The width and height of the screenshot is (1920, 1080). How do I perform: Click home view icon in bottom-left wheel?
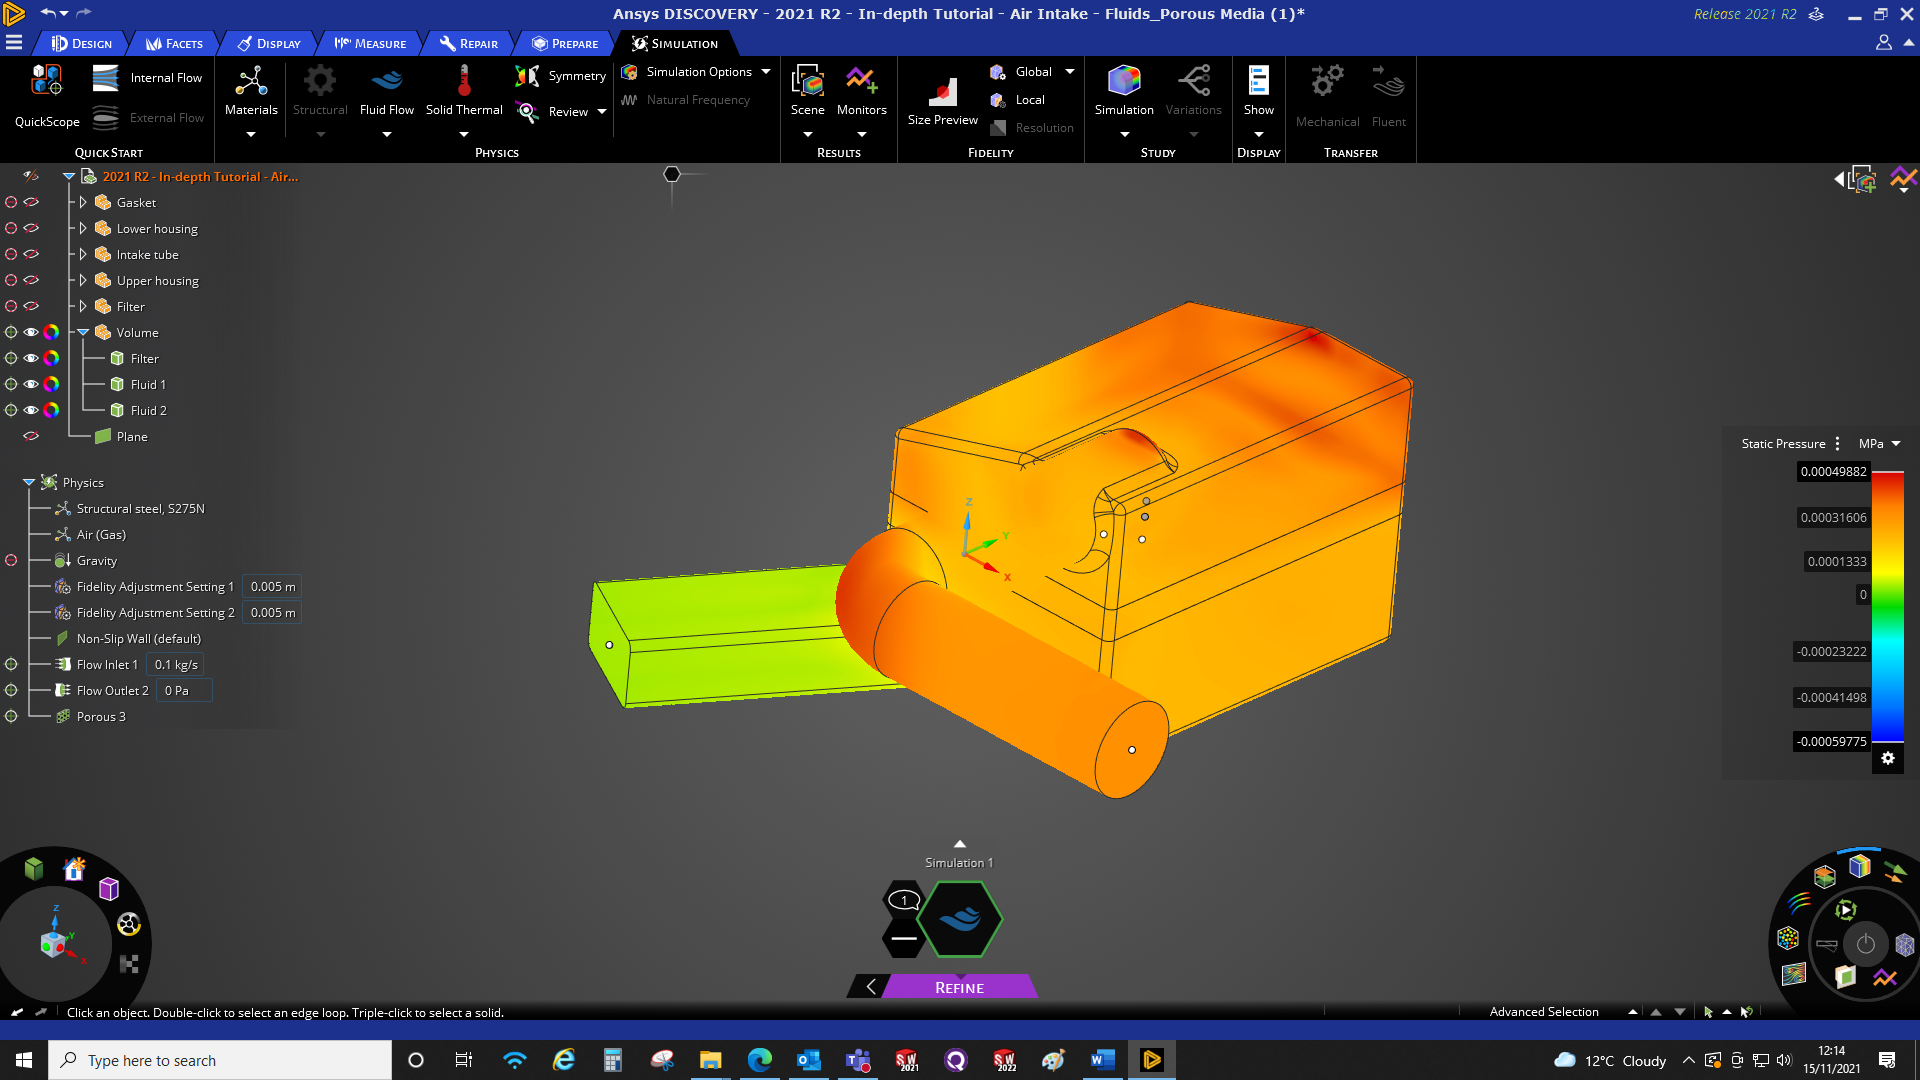coord(74,869)
